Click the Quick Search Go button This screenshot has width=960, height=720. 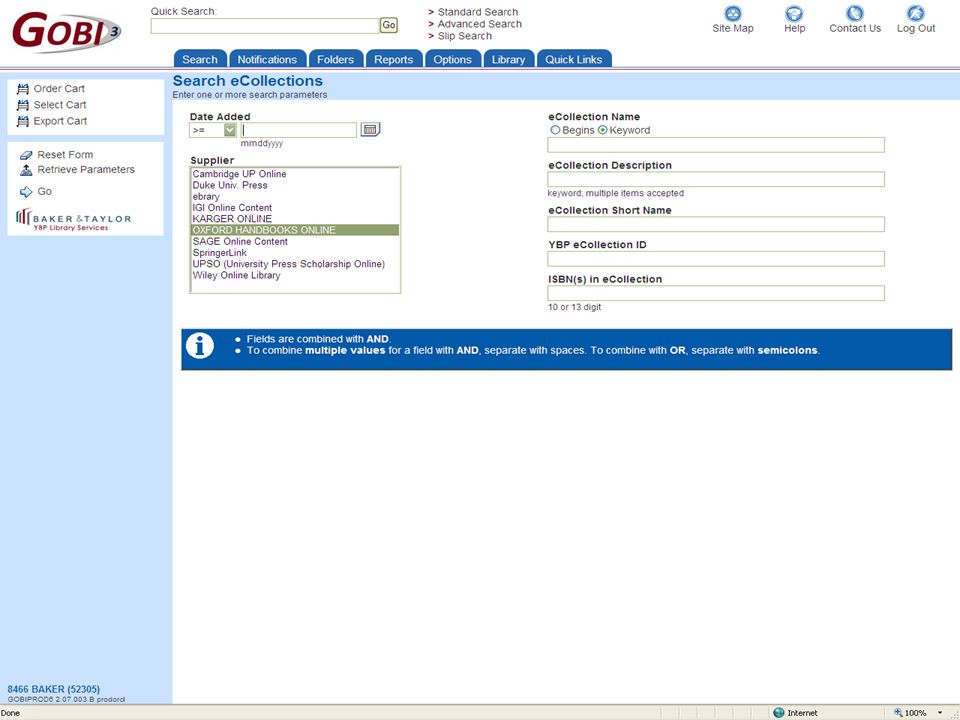click(x=389, y=25)
